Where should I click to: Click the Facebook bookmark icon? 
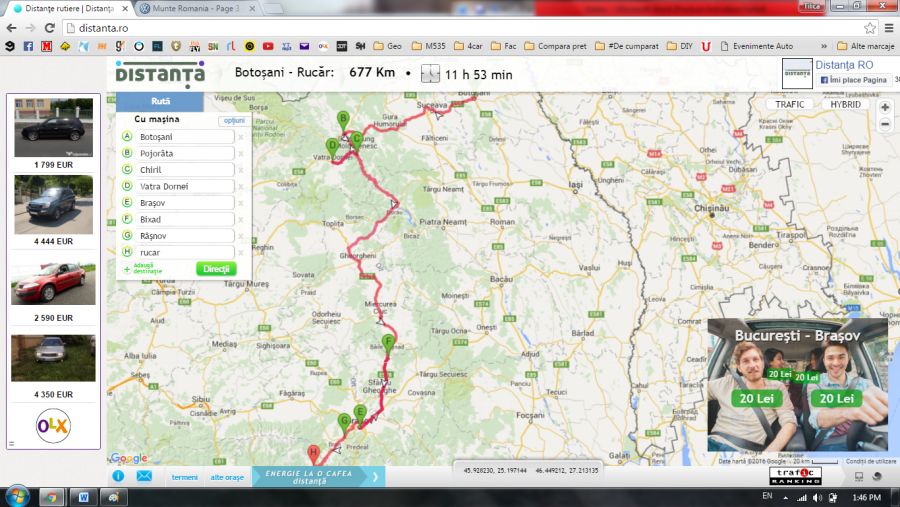28,46
